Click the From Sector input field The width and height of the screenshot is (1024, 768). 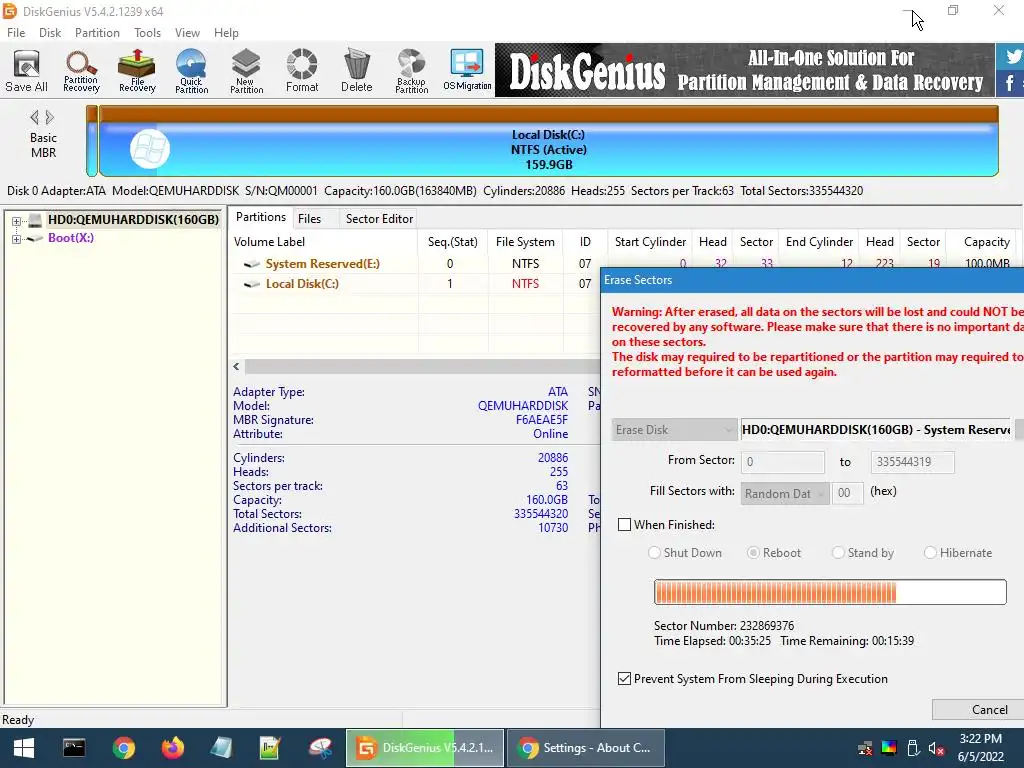point(782,462)
